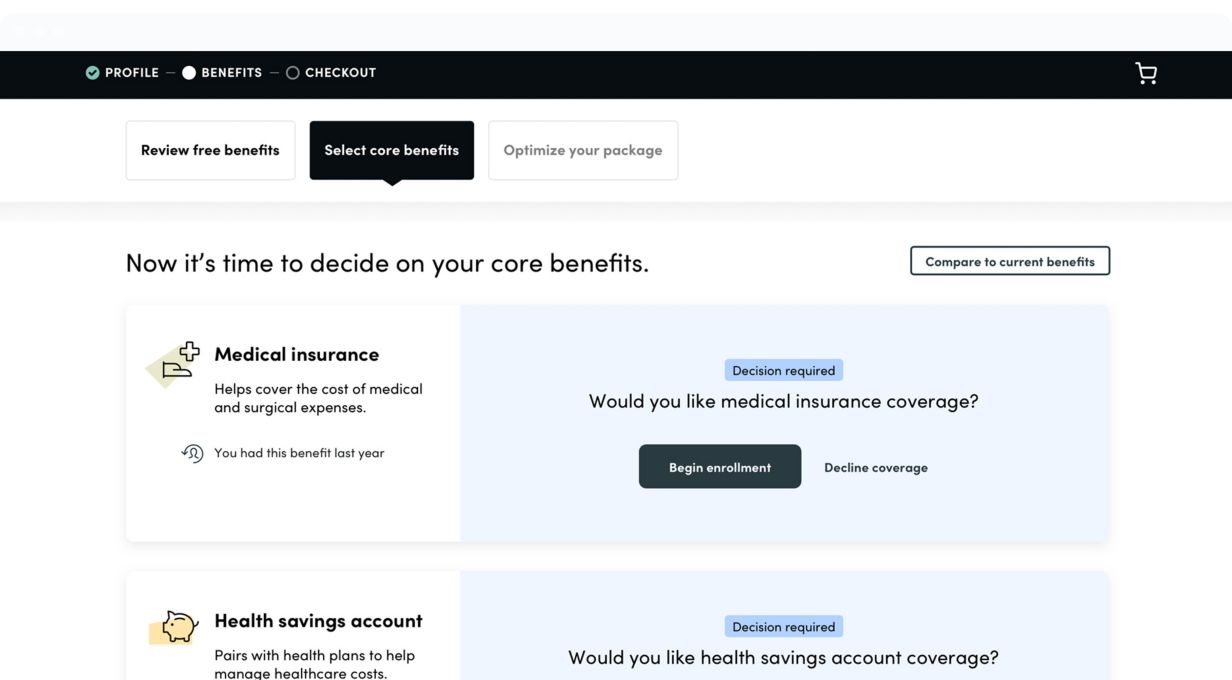Click the piggy bank icon
Screen dimensions: 1232x680
[176, 627]
